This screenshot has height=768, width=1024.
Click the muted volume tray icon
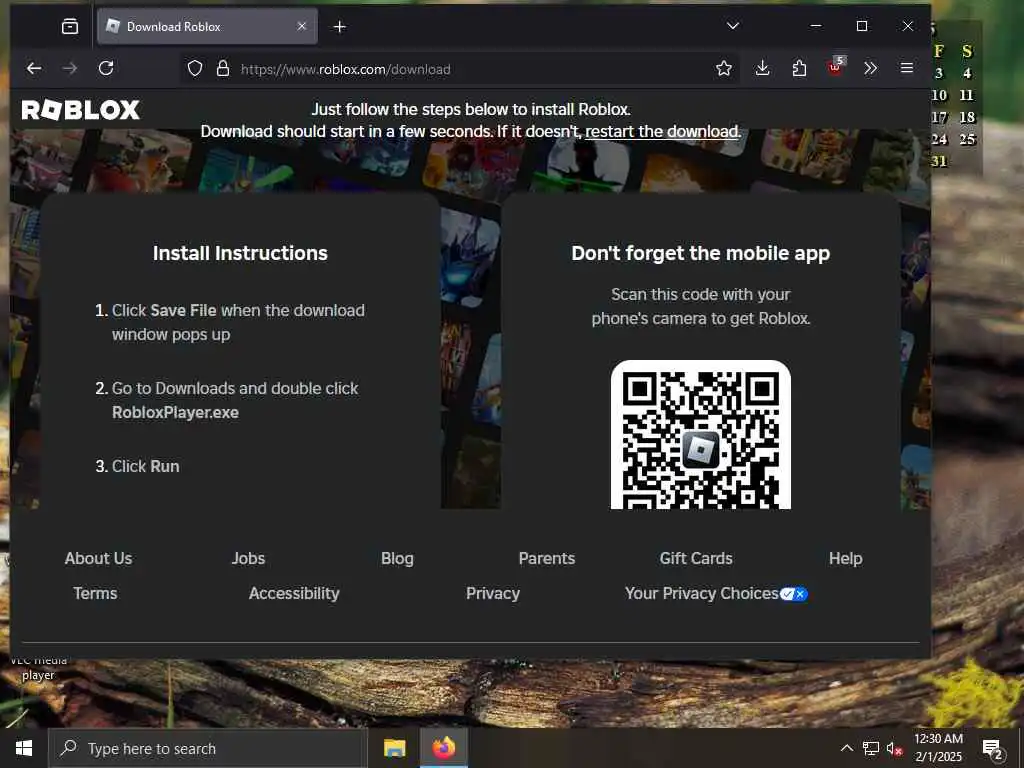click(x=893, y=748)
